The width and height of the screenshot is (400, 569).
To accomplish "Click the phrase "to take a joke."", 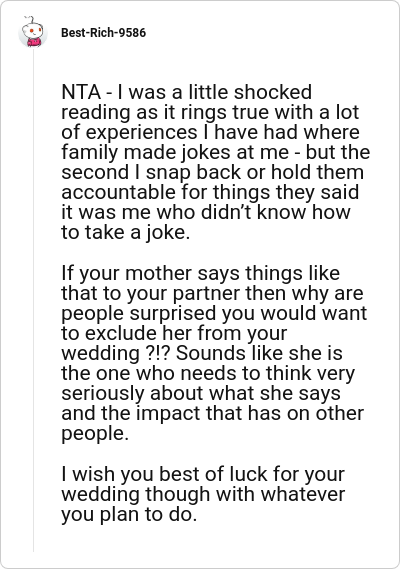I will (126, 232).
